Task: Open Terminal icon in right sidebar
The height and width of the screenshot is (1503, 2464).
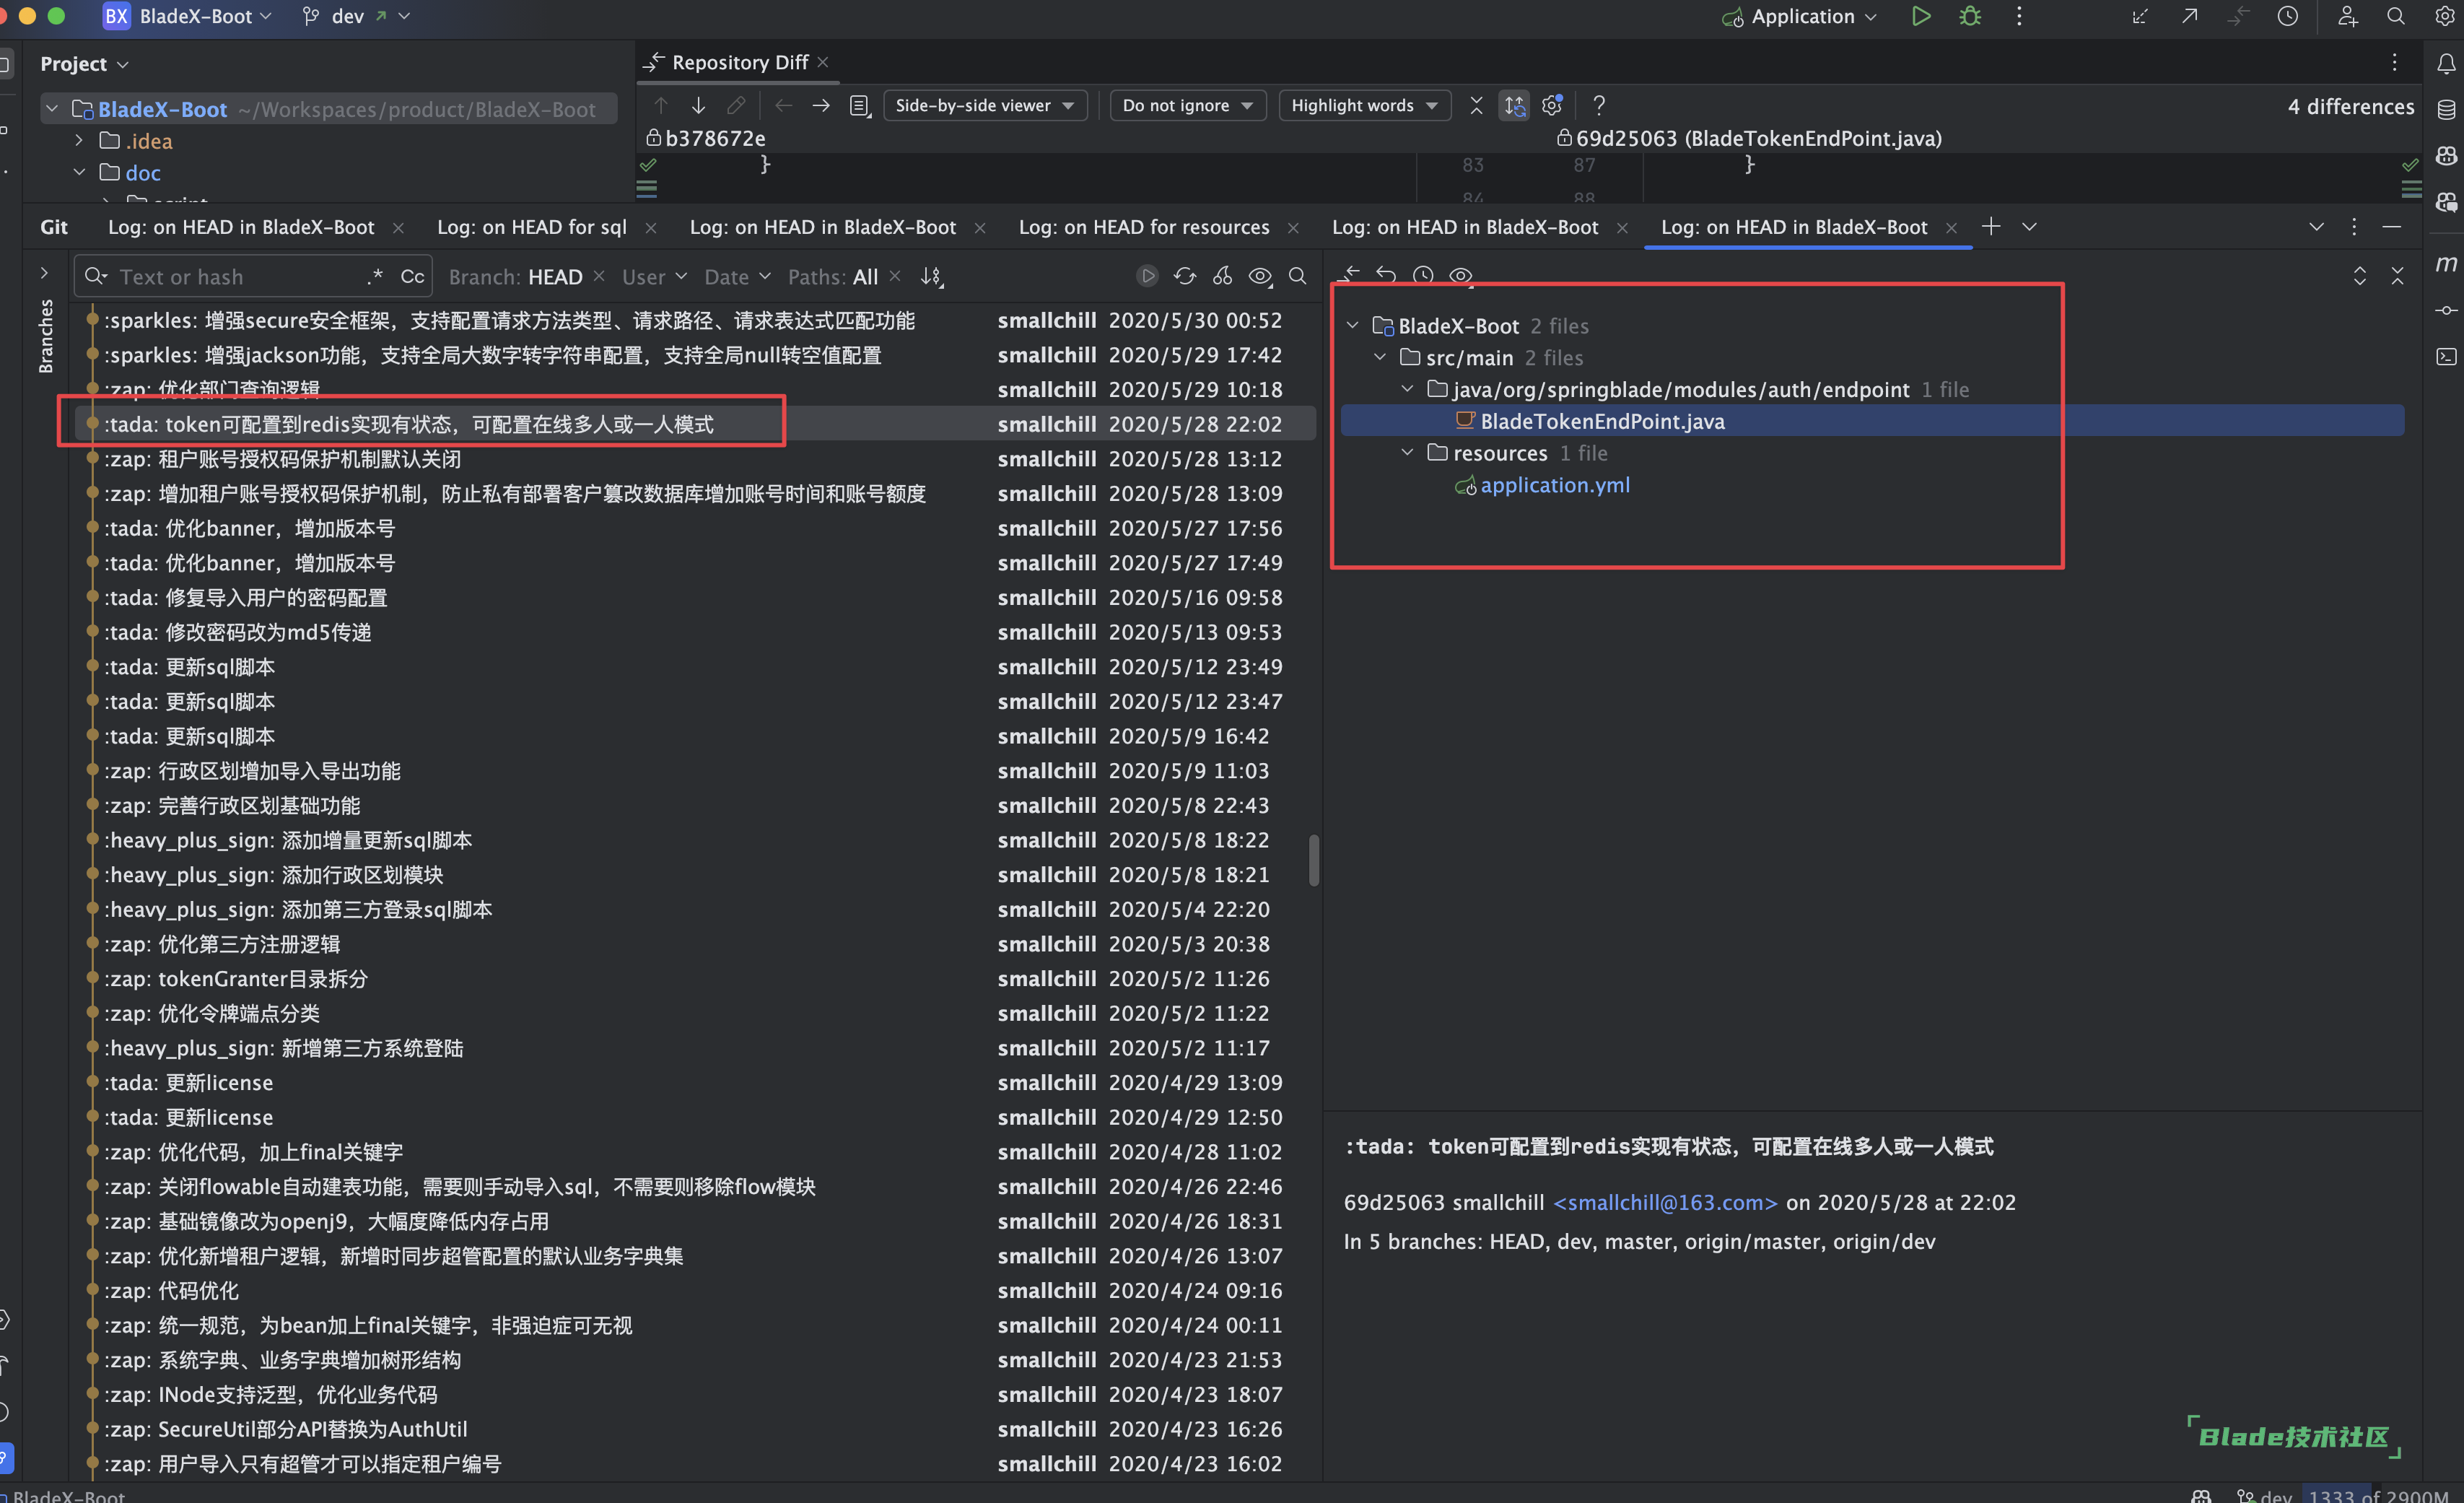Action: [x=2446, y=356]
